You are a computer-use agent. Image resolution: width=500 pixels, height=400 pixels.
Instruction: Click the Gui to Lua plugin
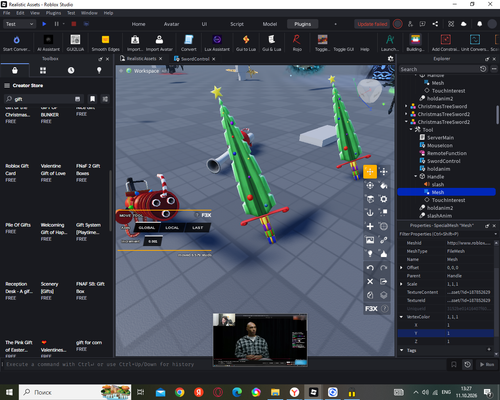(246, 43)
